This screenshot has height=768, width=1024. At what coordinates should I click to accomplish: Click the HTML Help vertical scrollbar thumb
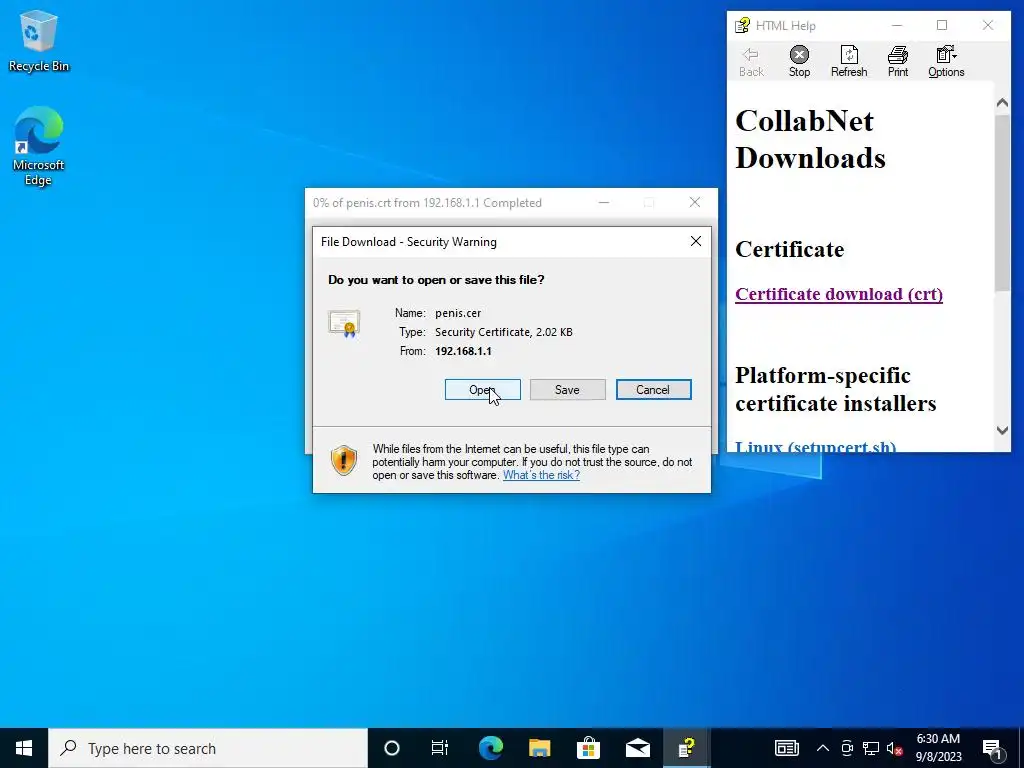click(1002, 202)
